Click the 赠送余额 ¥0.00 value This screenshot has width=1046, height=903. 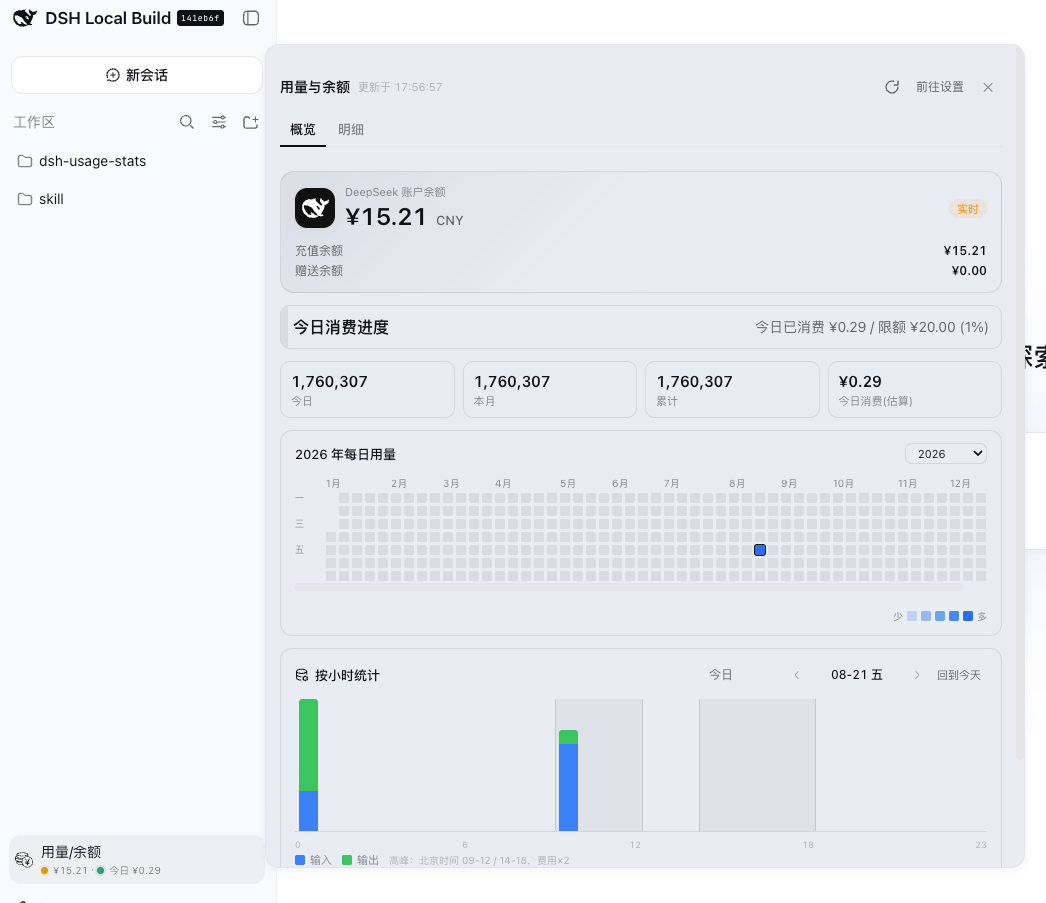click(969, 271)
